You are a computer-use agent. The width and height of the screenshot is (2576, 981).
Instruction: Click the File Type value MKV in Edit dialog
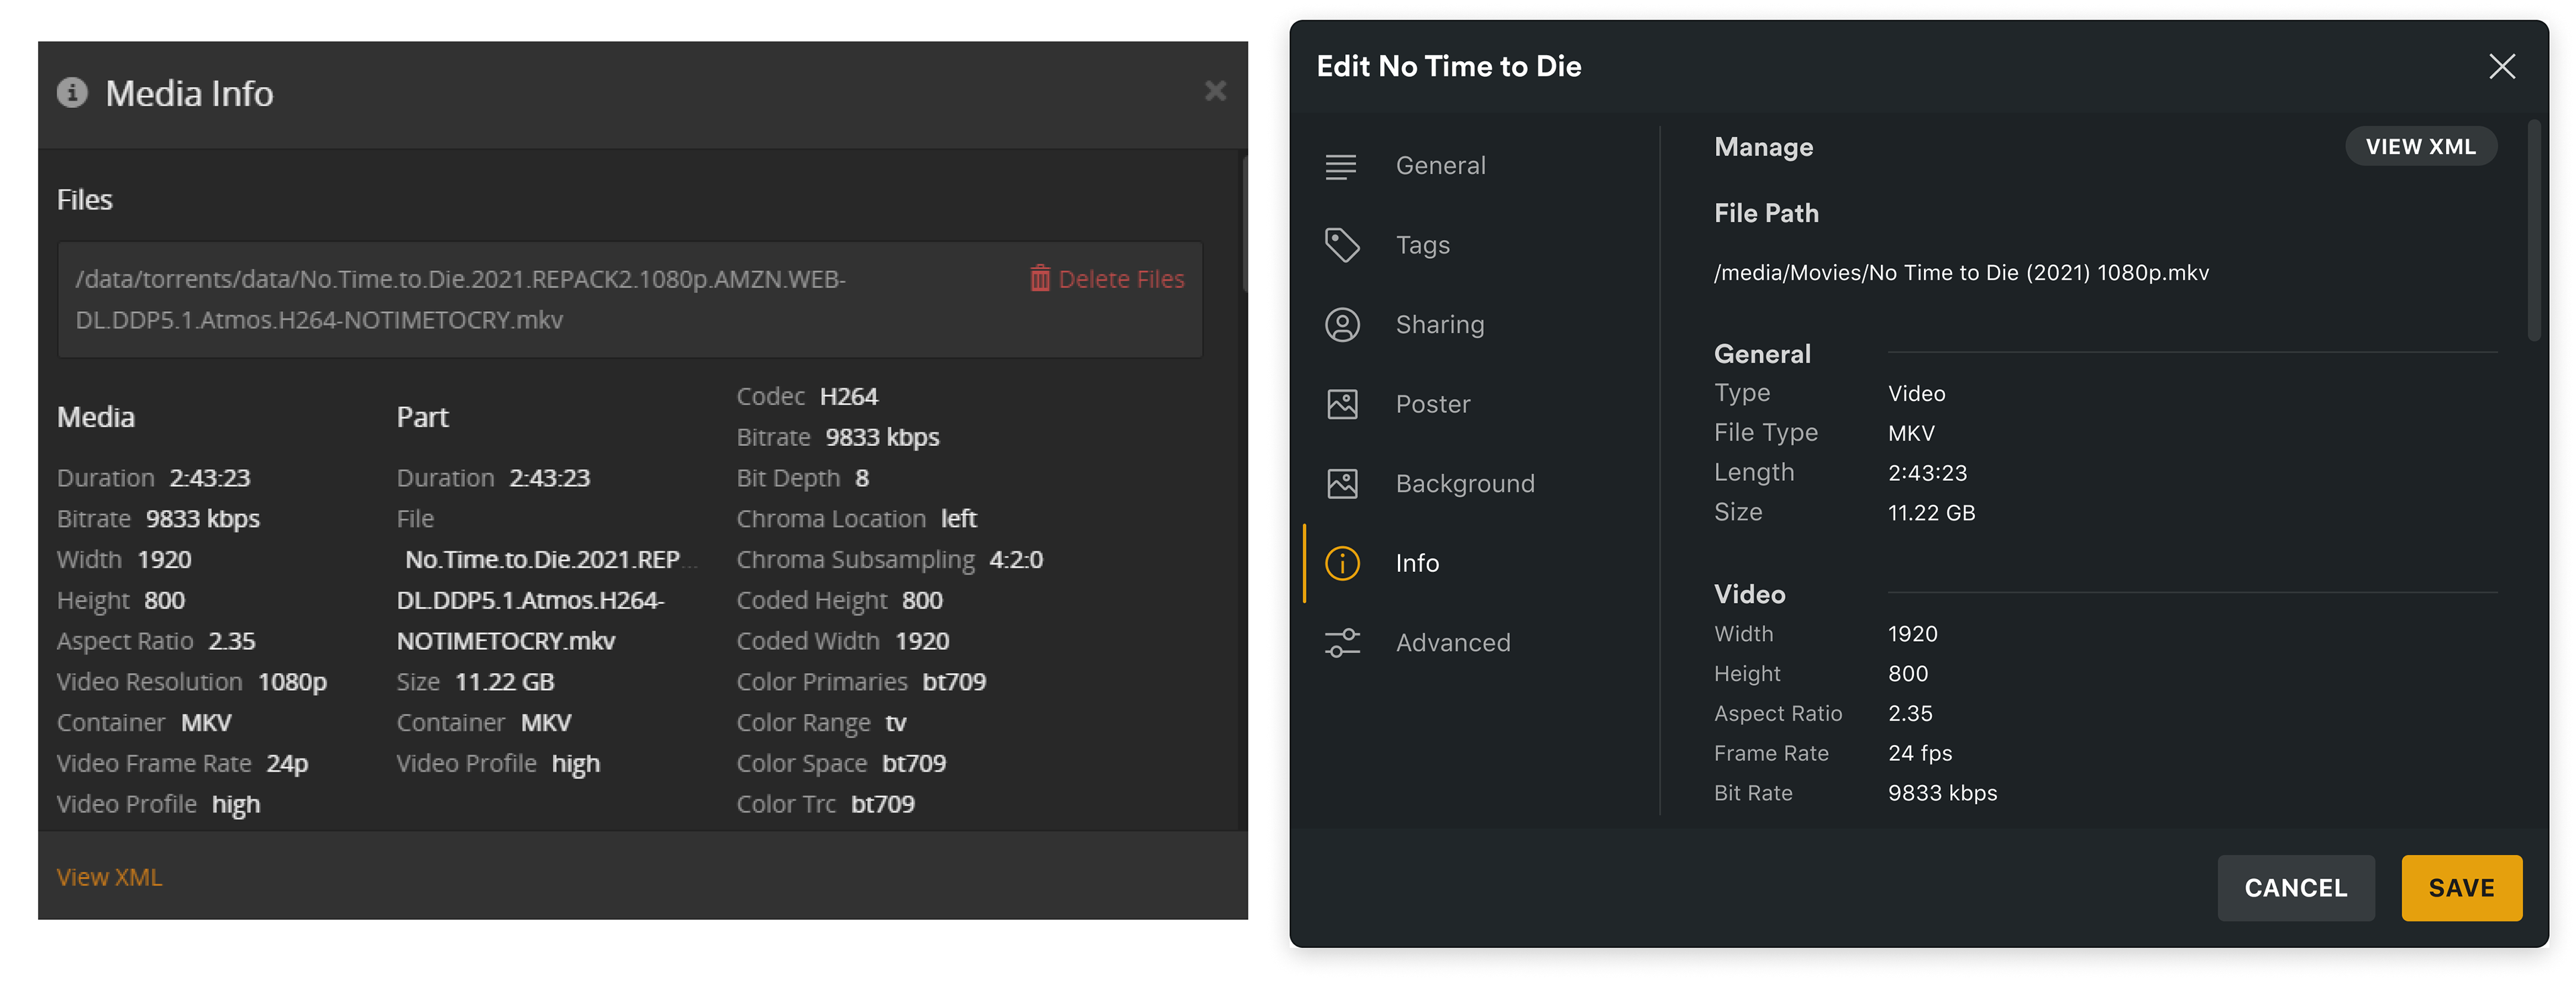pyautogui.click(x=1911, y=433)
